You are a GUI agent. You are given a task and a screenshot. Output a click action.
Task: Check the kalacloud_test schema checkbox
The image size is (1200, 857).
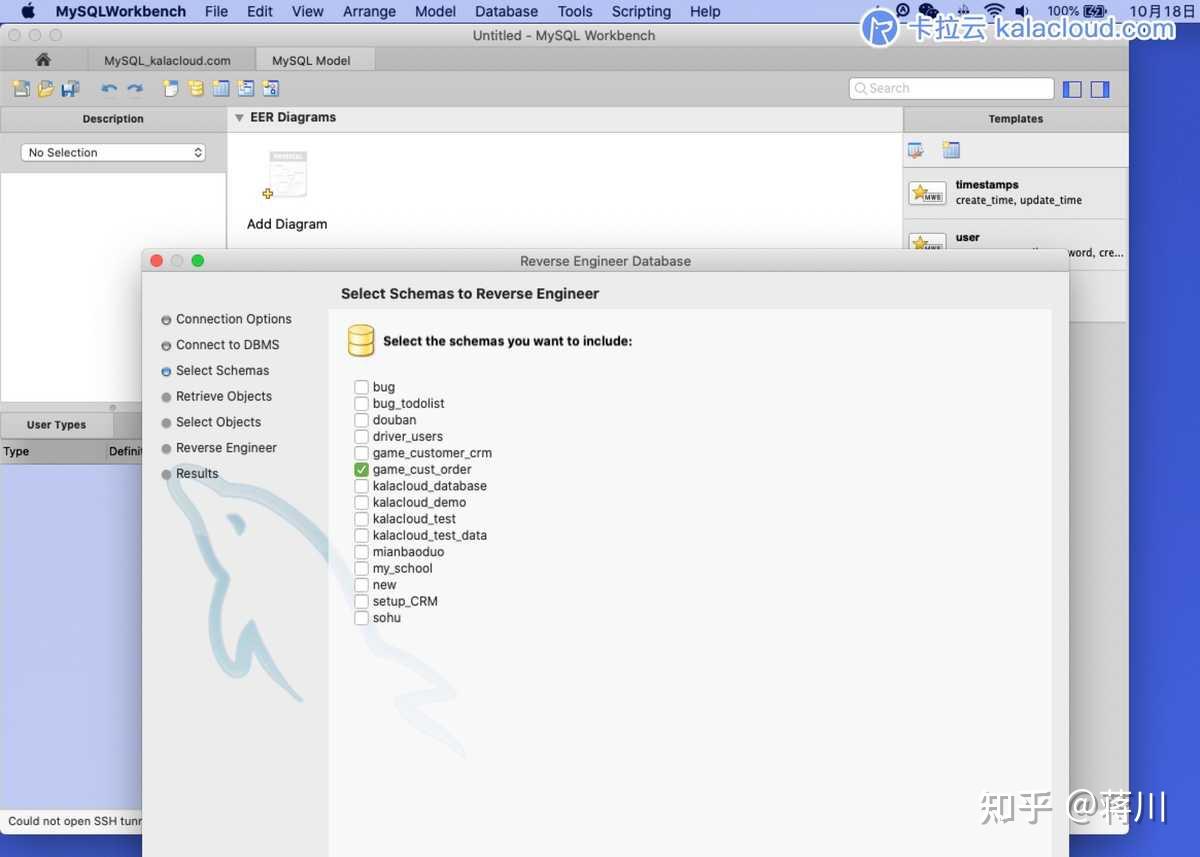pos(361,519)
